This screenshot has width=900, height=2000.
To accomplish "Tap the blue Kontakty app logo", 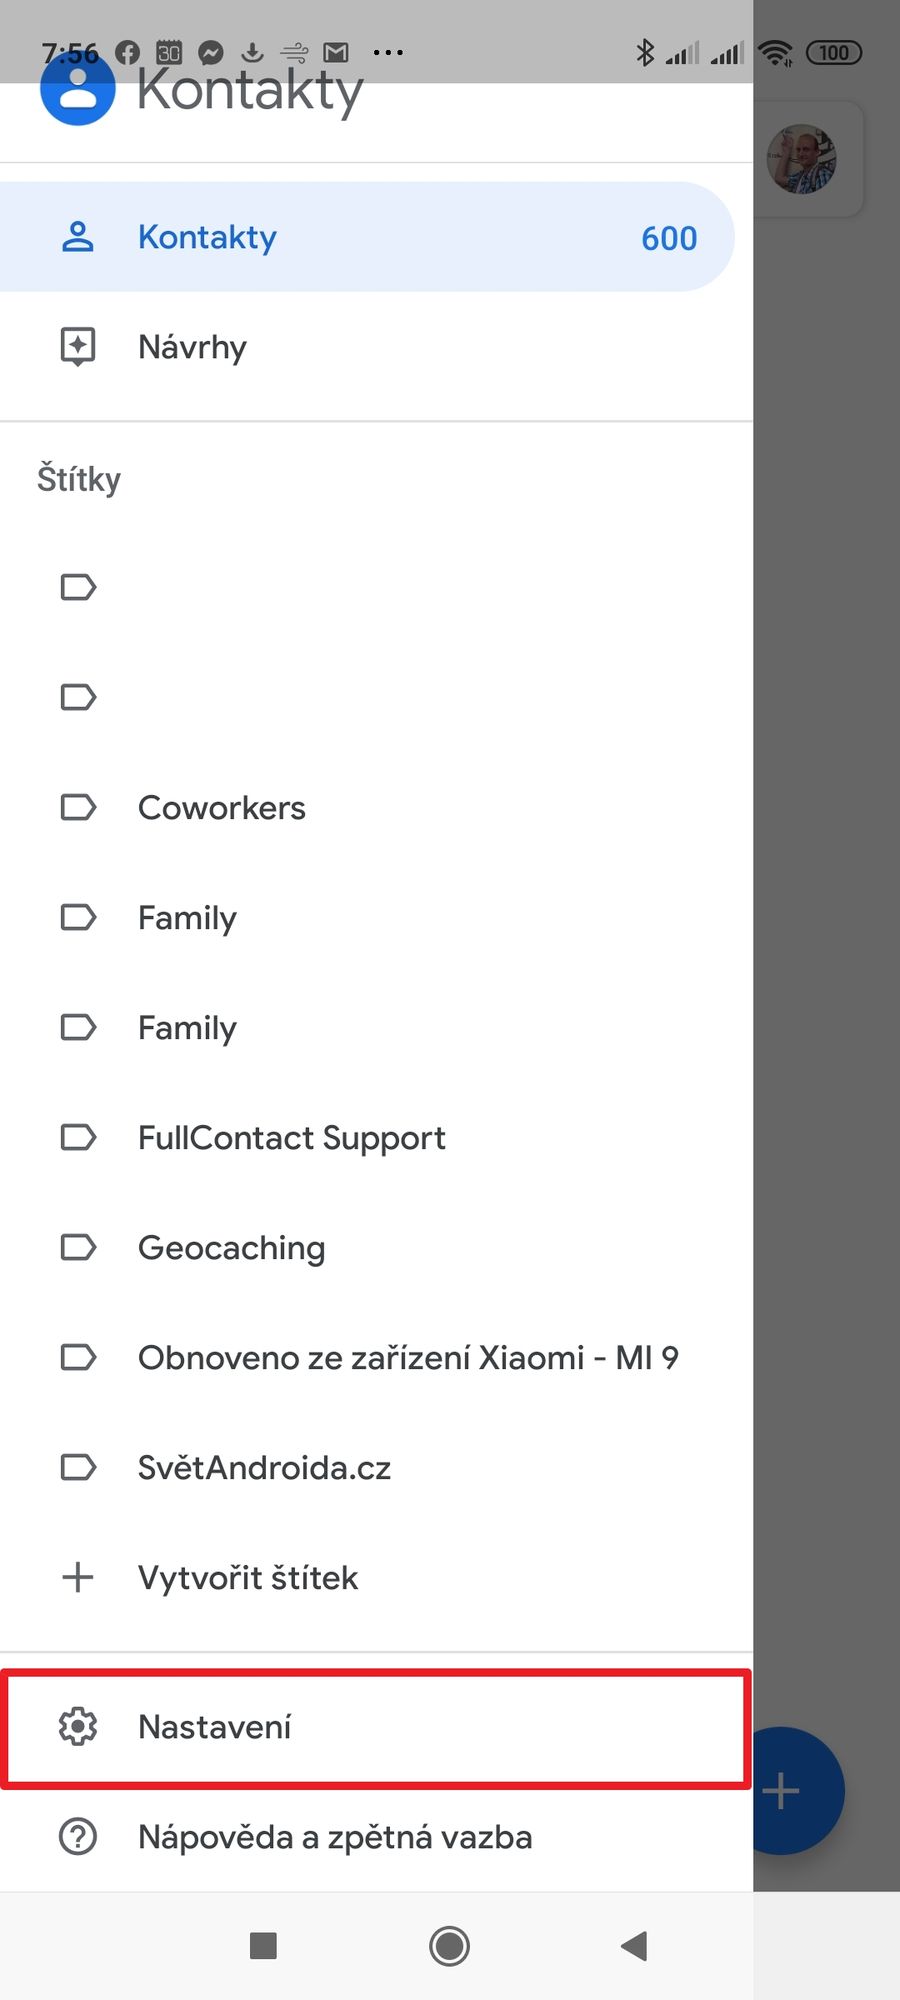I will pos(77,89).
